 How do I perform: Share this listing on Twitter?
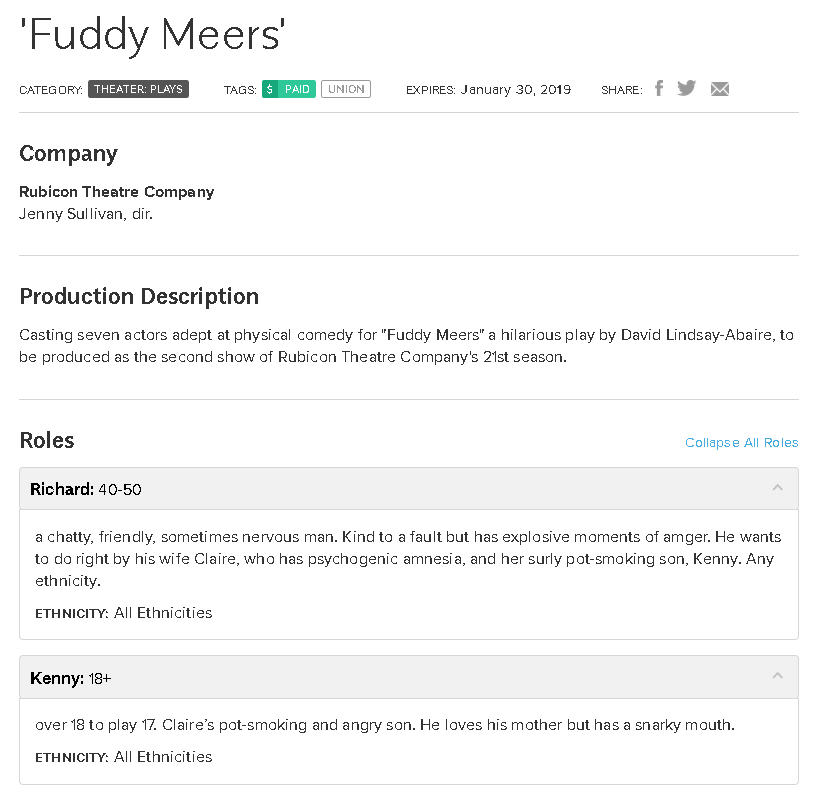click(x=686, y=88)
